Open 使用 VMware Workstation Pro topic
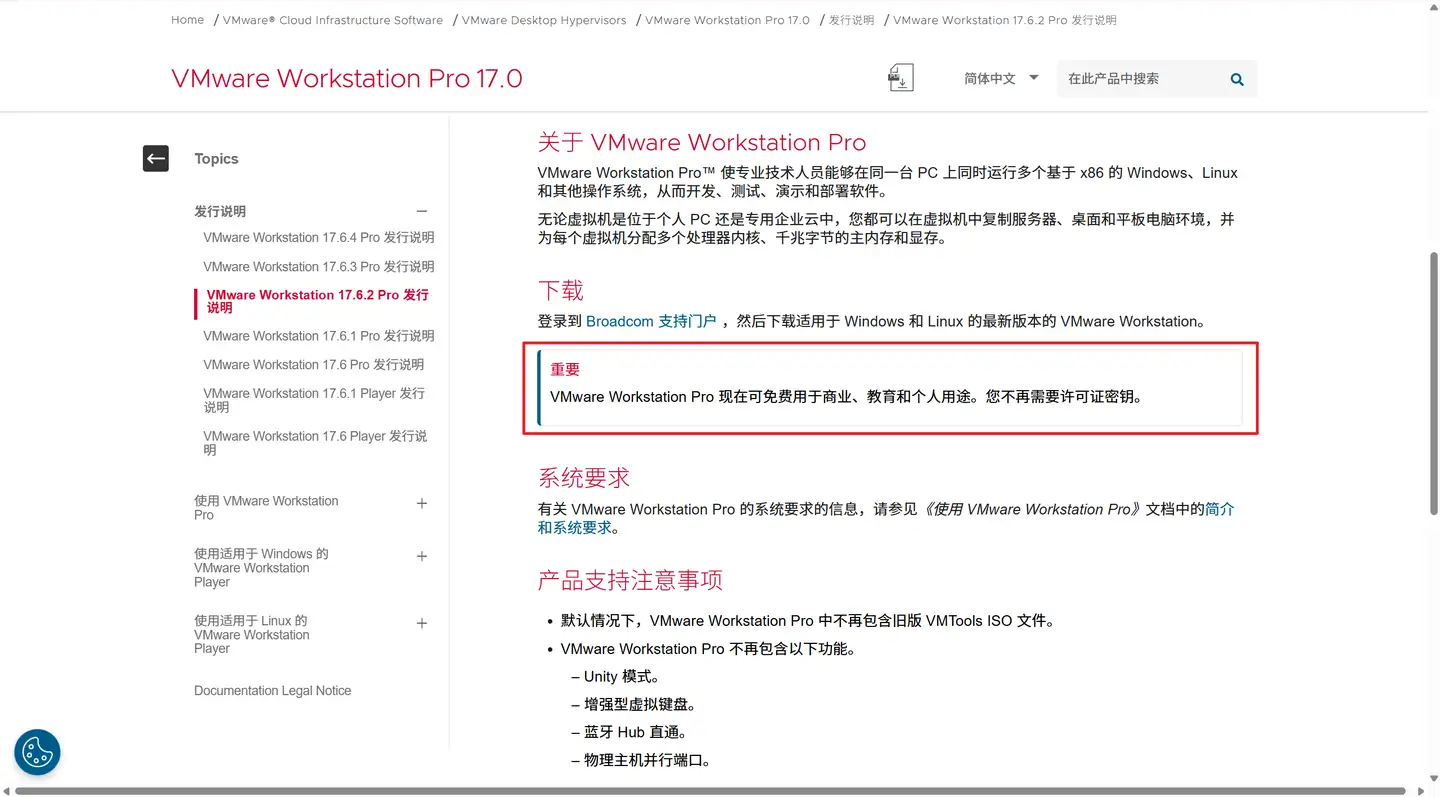Image resolution: width=1440 pixels, height=797 pixels. [266, 508]
